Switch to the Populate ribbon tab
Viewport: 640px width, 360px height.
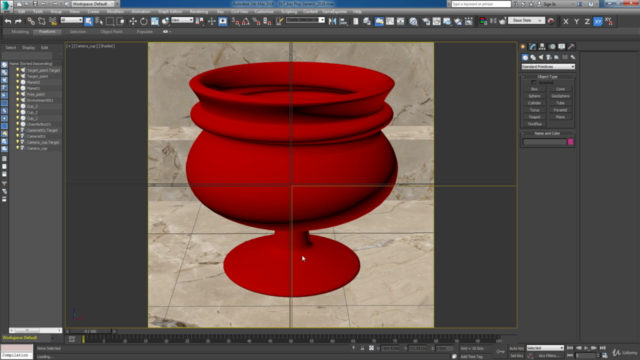[144, 31]
